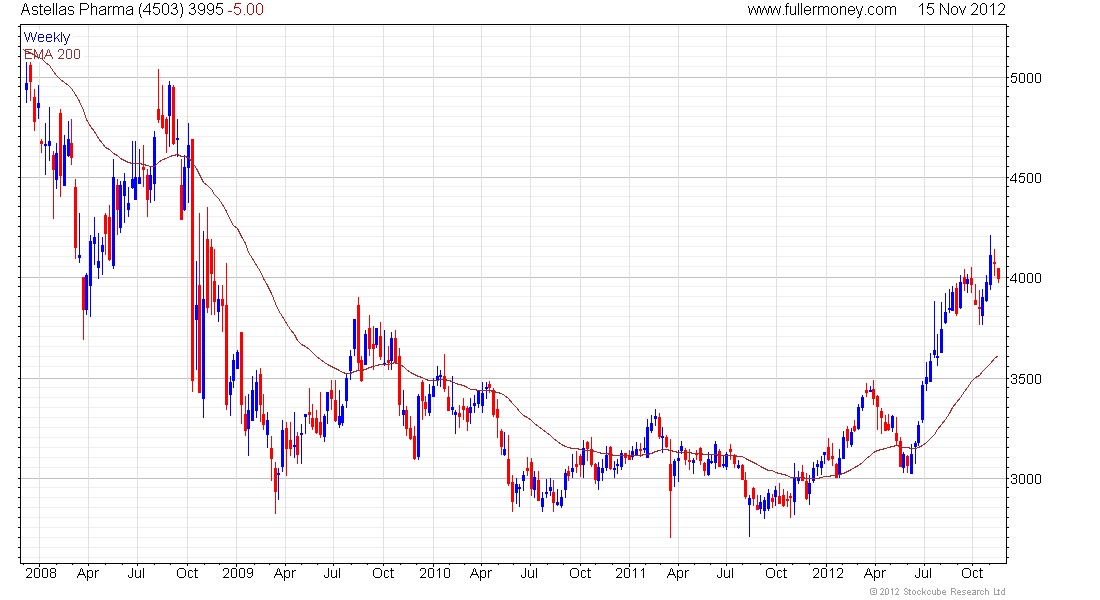Click the 'Weekly' legend label
Viewport: 1100px width, 600px height.
tap(47, 37)
